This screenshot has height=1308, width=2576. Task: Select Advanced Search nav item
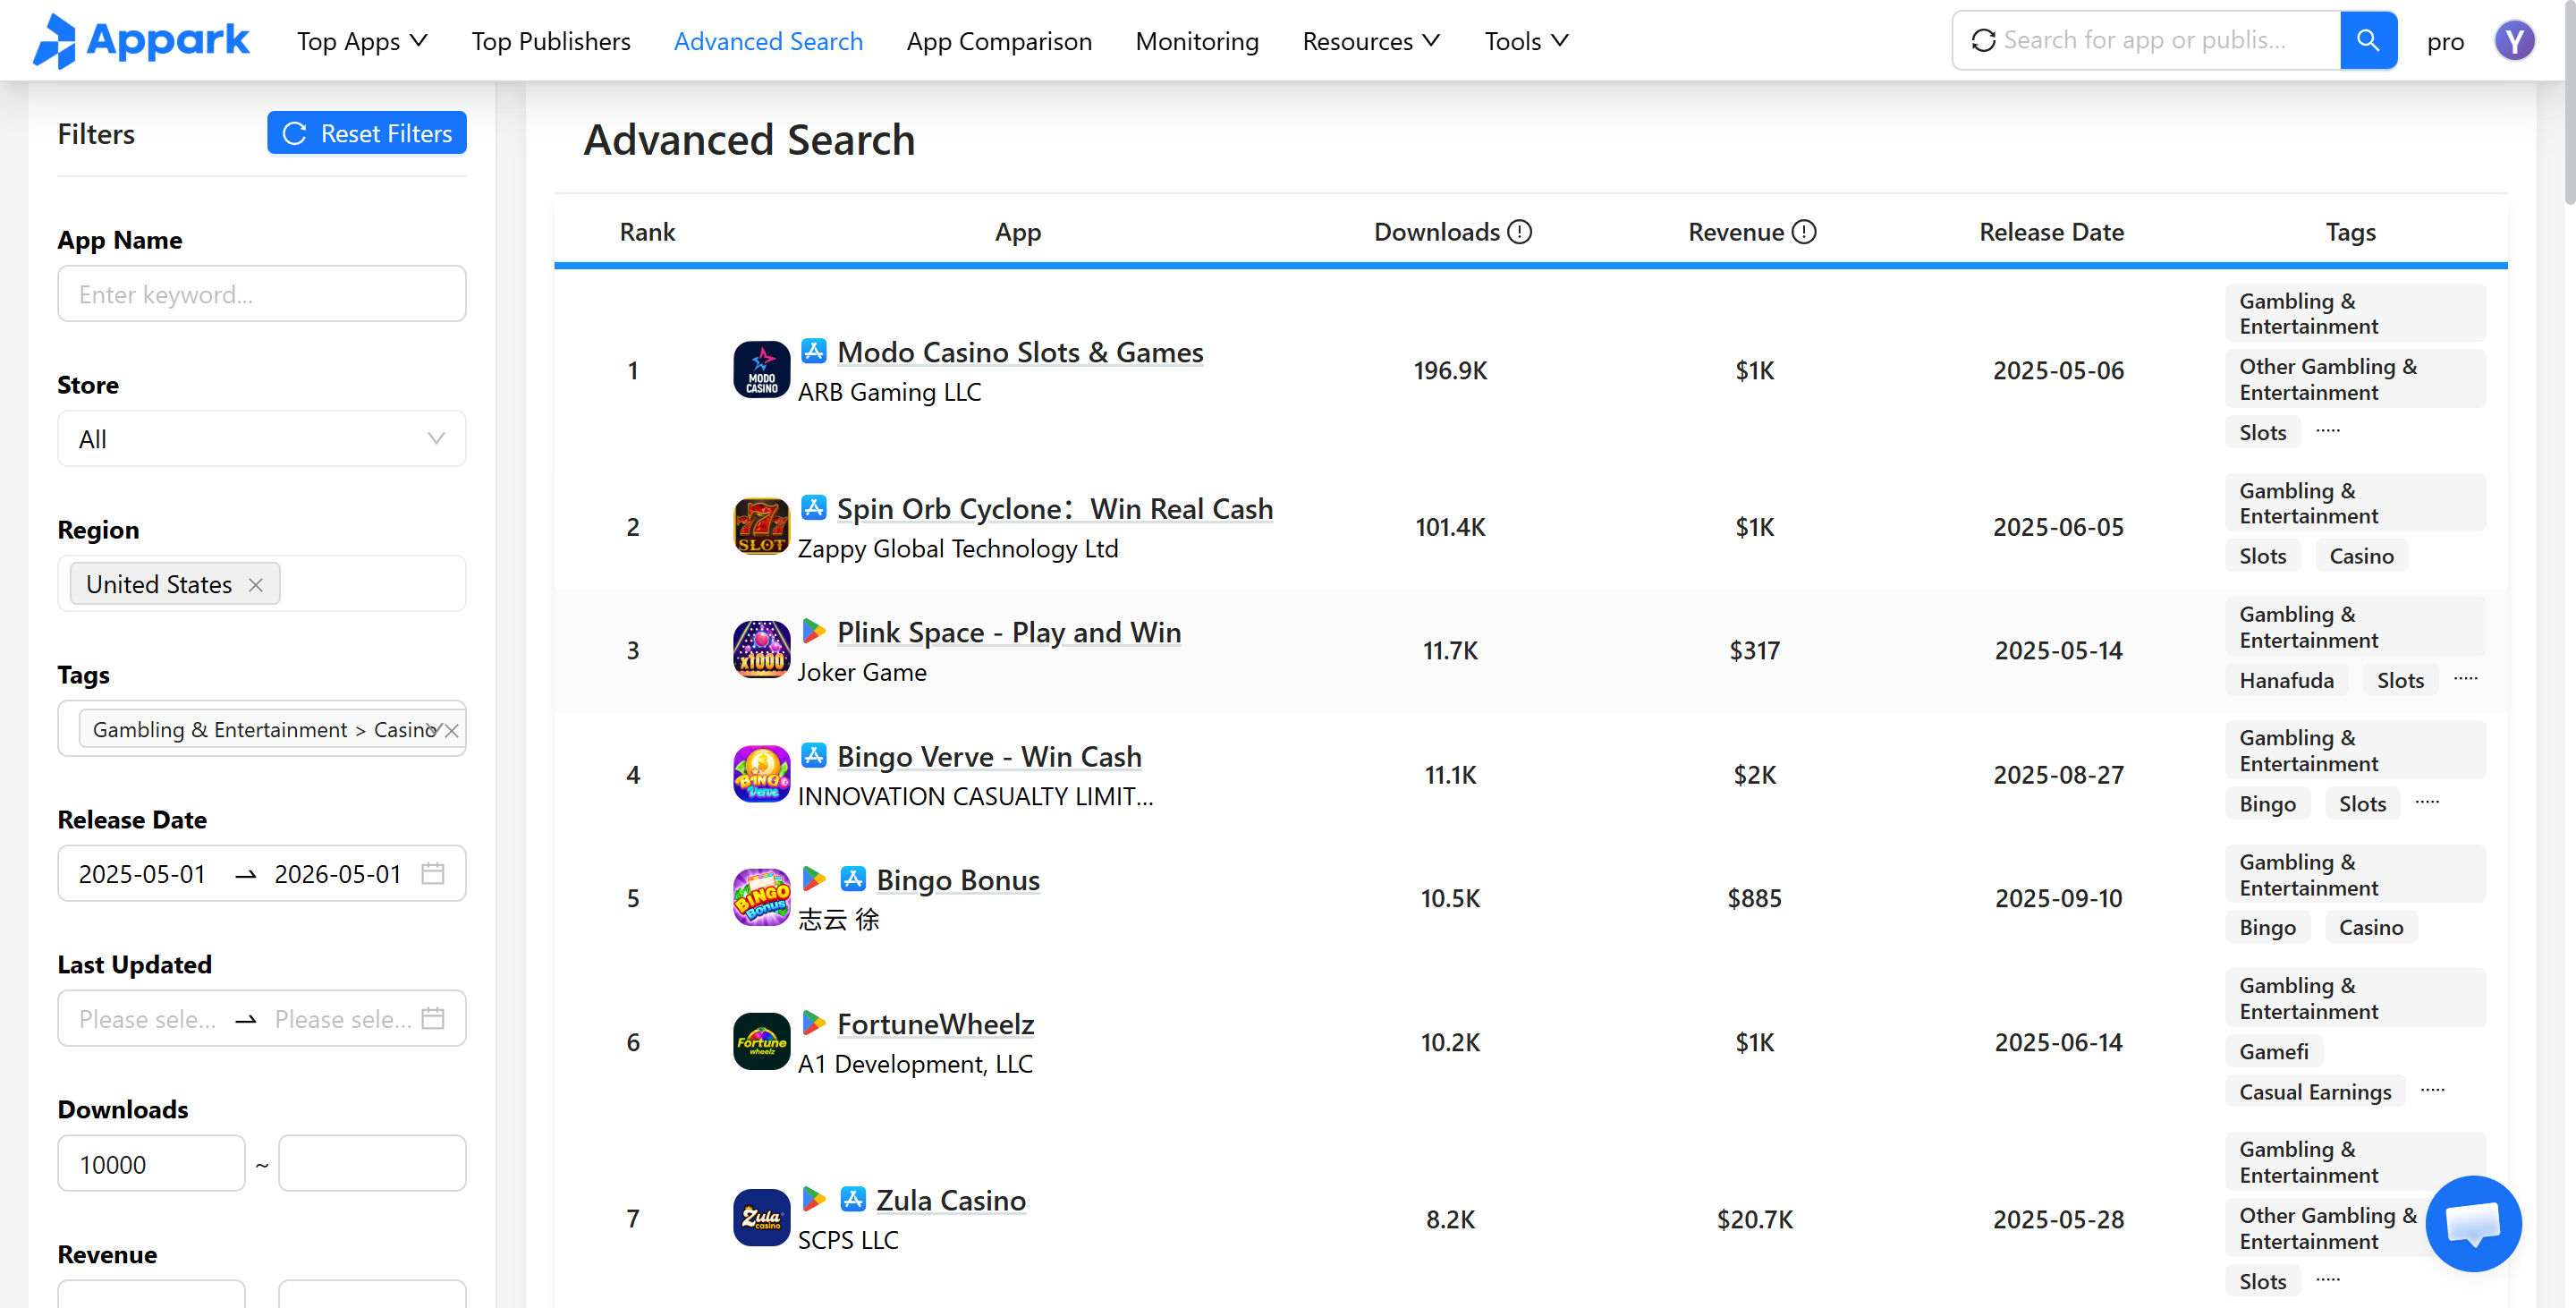768,41
